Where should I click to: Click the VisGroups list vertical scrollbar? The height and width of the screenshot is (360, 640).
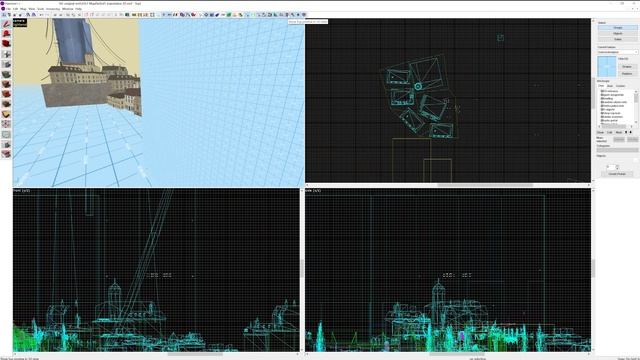[636, 108]
